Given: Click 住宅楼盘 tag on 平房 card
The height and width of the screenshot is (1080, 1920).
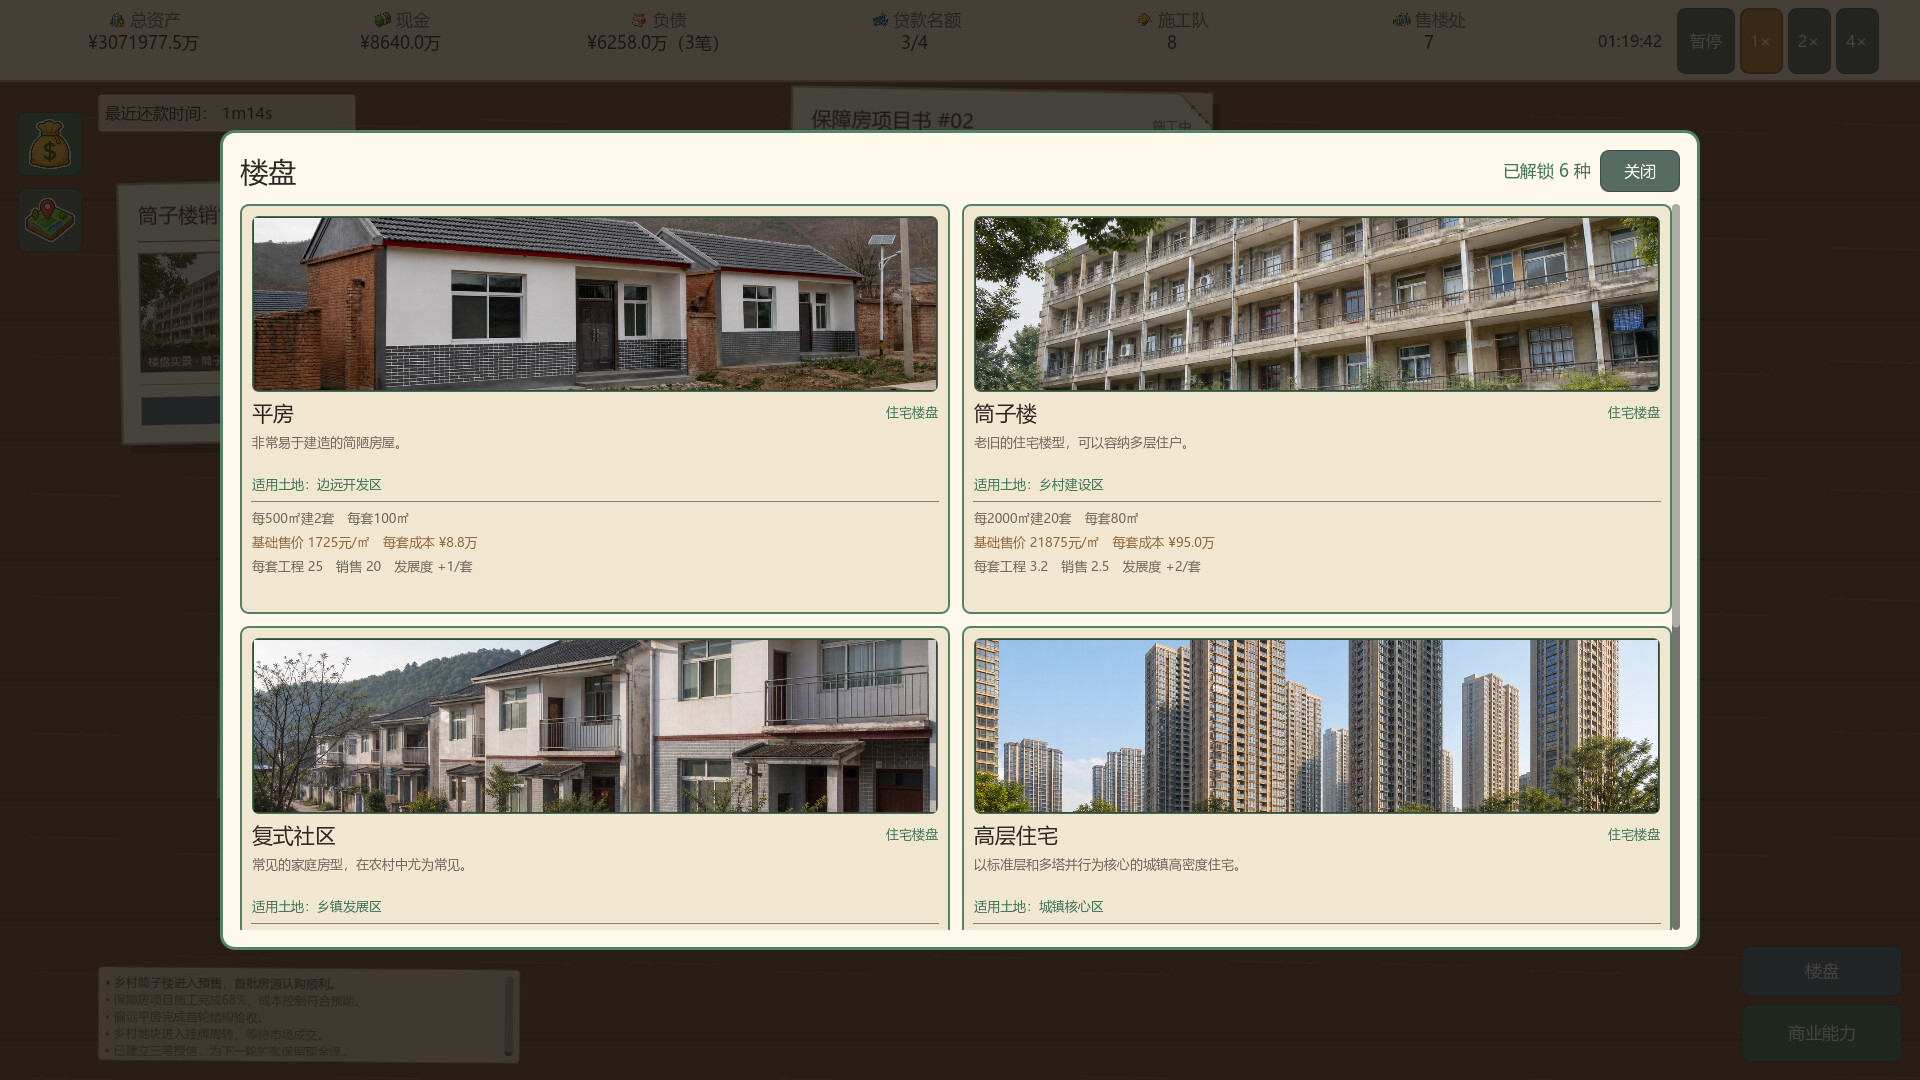Looking at the screenshot, I should [x=911, y=412].
